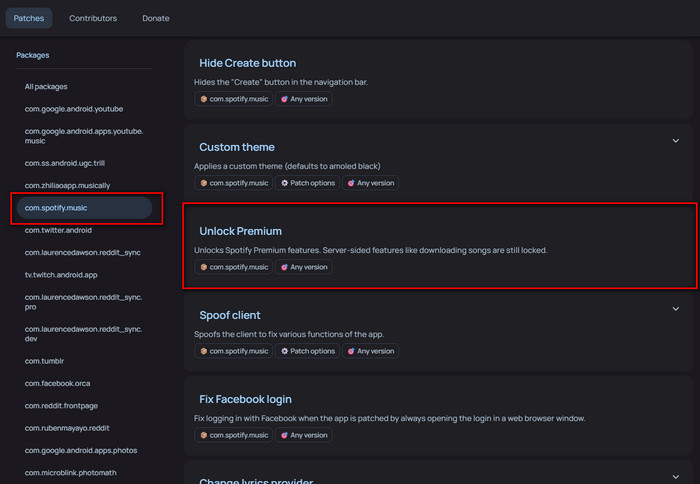This screenshot has height=484, width=700.
Task: Expand the Fix Facebook login chevron
Action: pyautogui.click(x=676, y=393)
